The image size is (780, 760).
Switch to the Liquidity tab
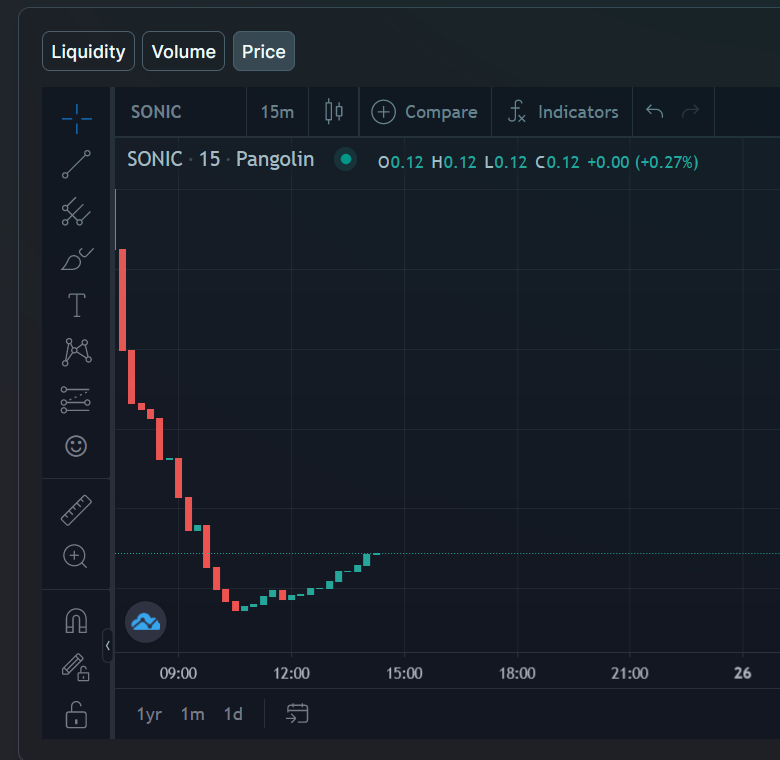89,51
